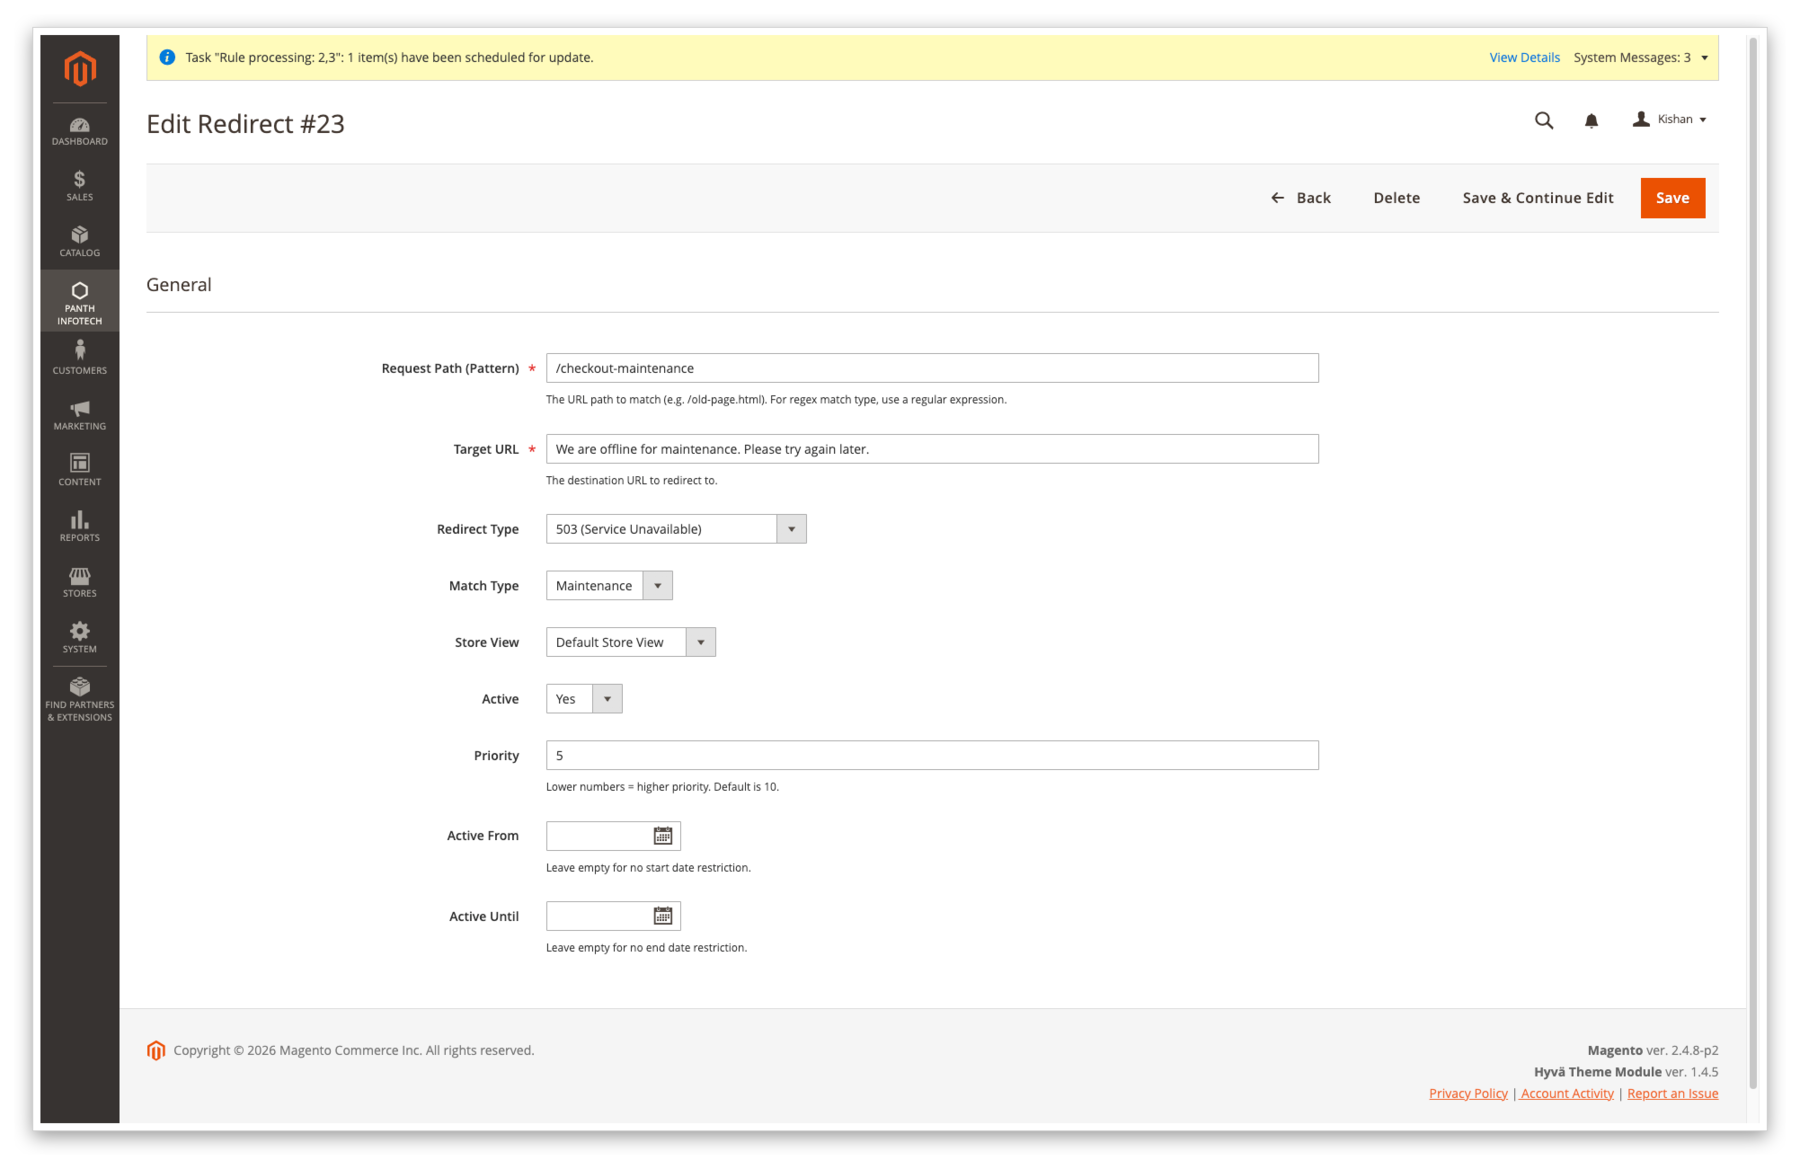Click the Customers sidebar icon
The width and height of the screenshot is (1800, 1169).
(x=79, y=356)
